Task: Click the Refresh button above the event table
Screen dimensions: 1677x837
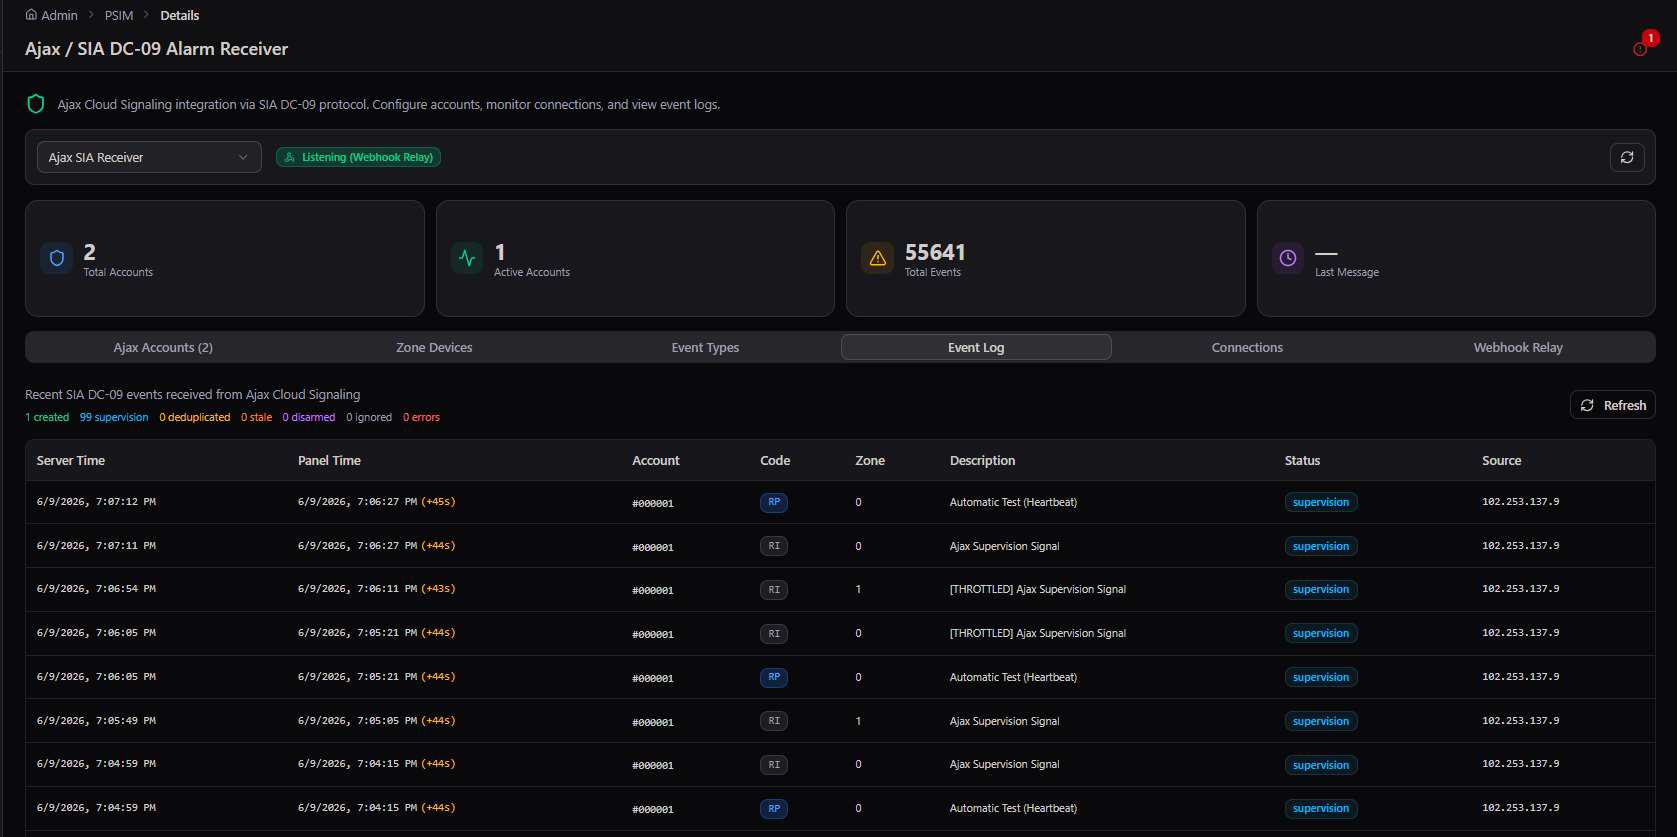Action: [x=1613, y=405]
